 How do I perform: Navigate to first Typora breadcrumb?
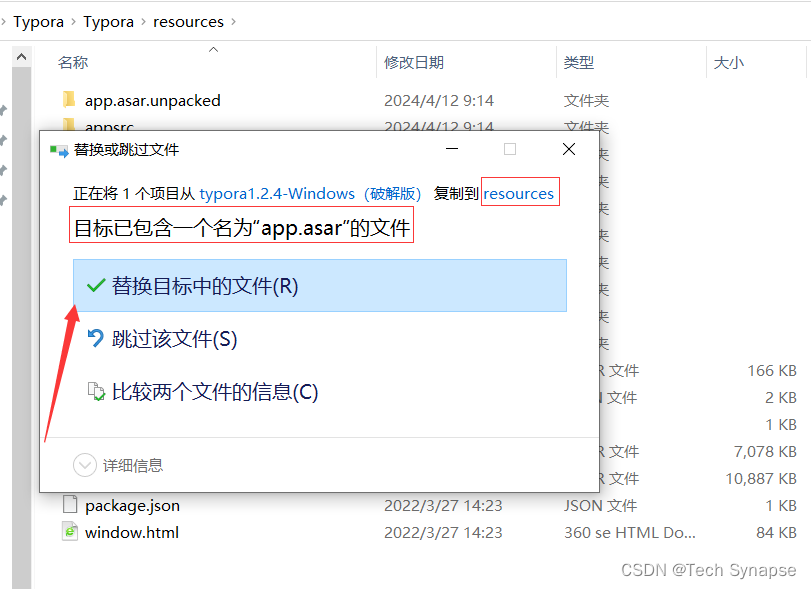click(x=38, y=22)
